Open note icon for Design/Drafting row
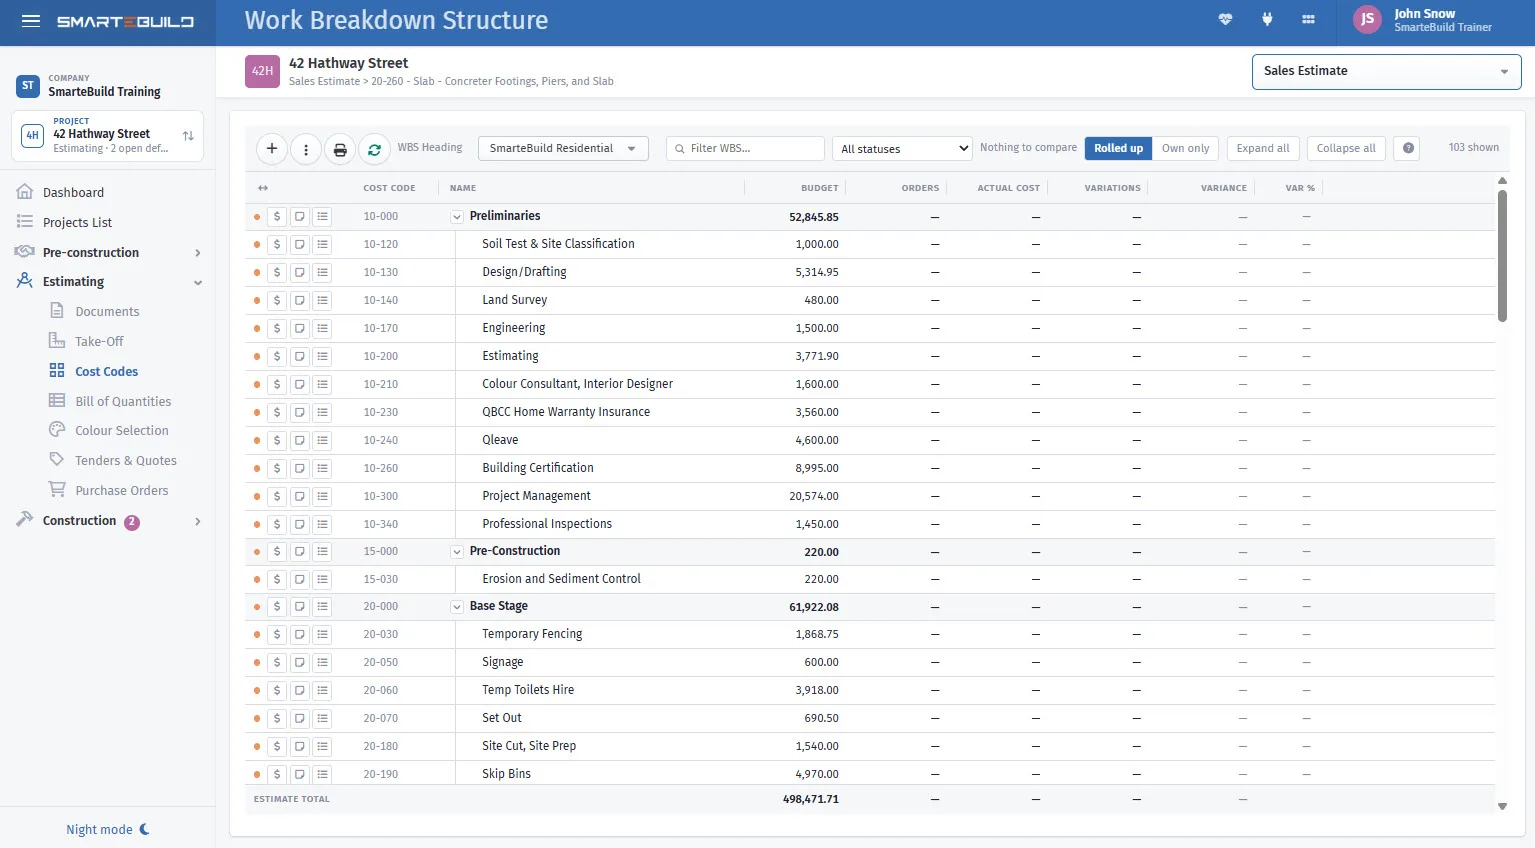The width and height of the screenshot is (1535, 848). coord(299,273)
